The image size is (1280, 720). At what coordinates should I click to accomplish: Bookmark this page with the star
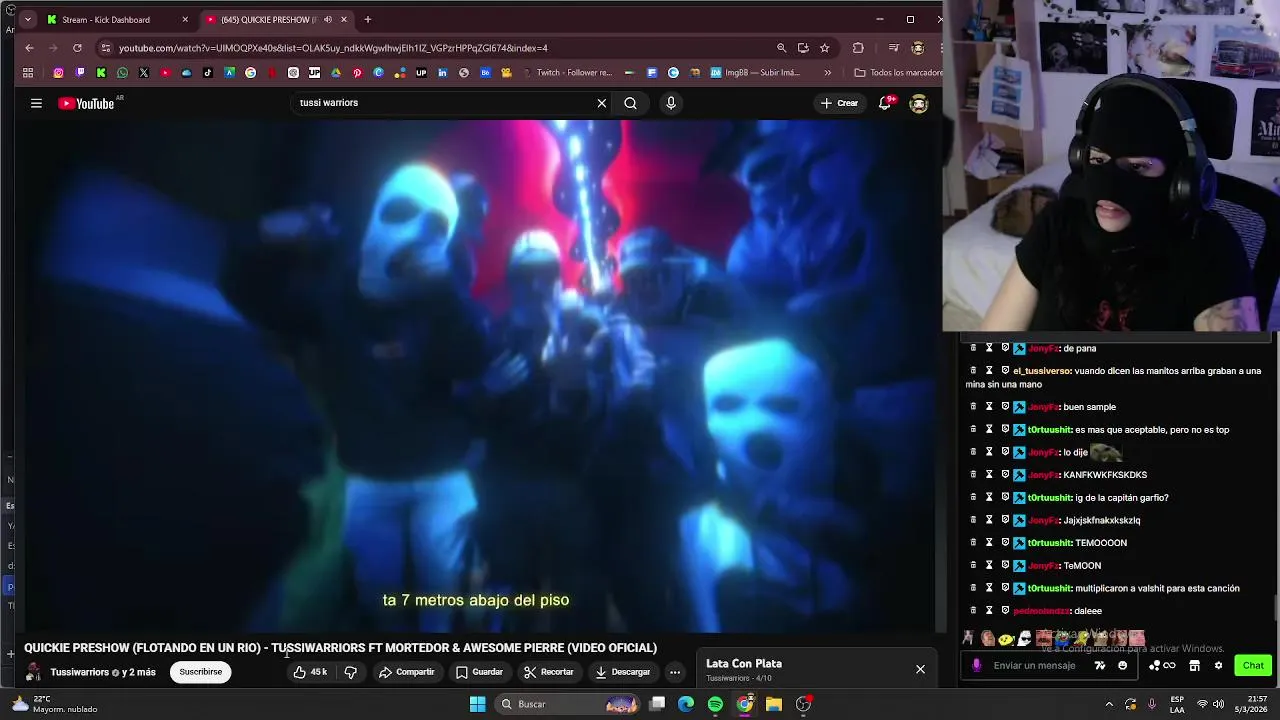[x=824, y=48]
